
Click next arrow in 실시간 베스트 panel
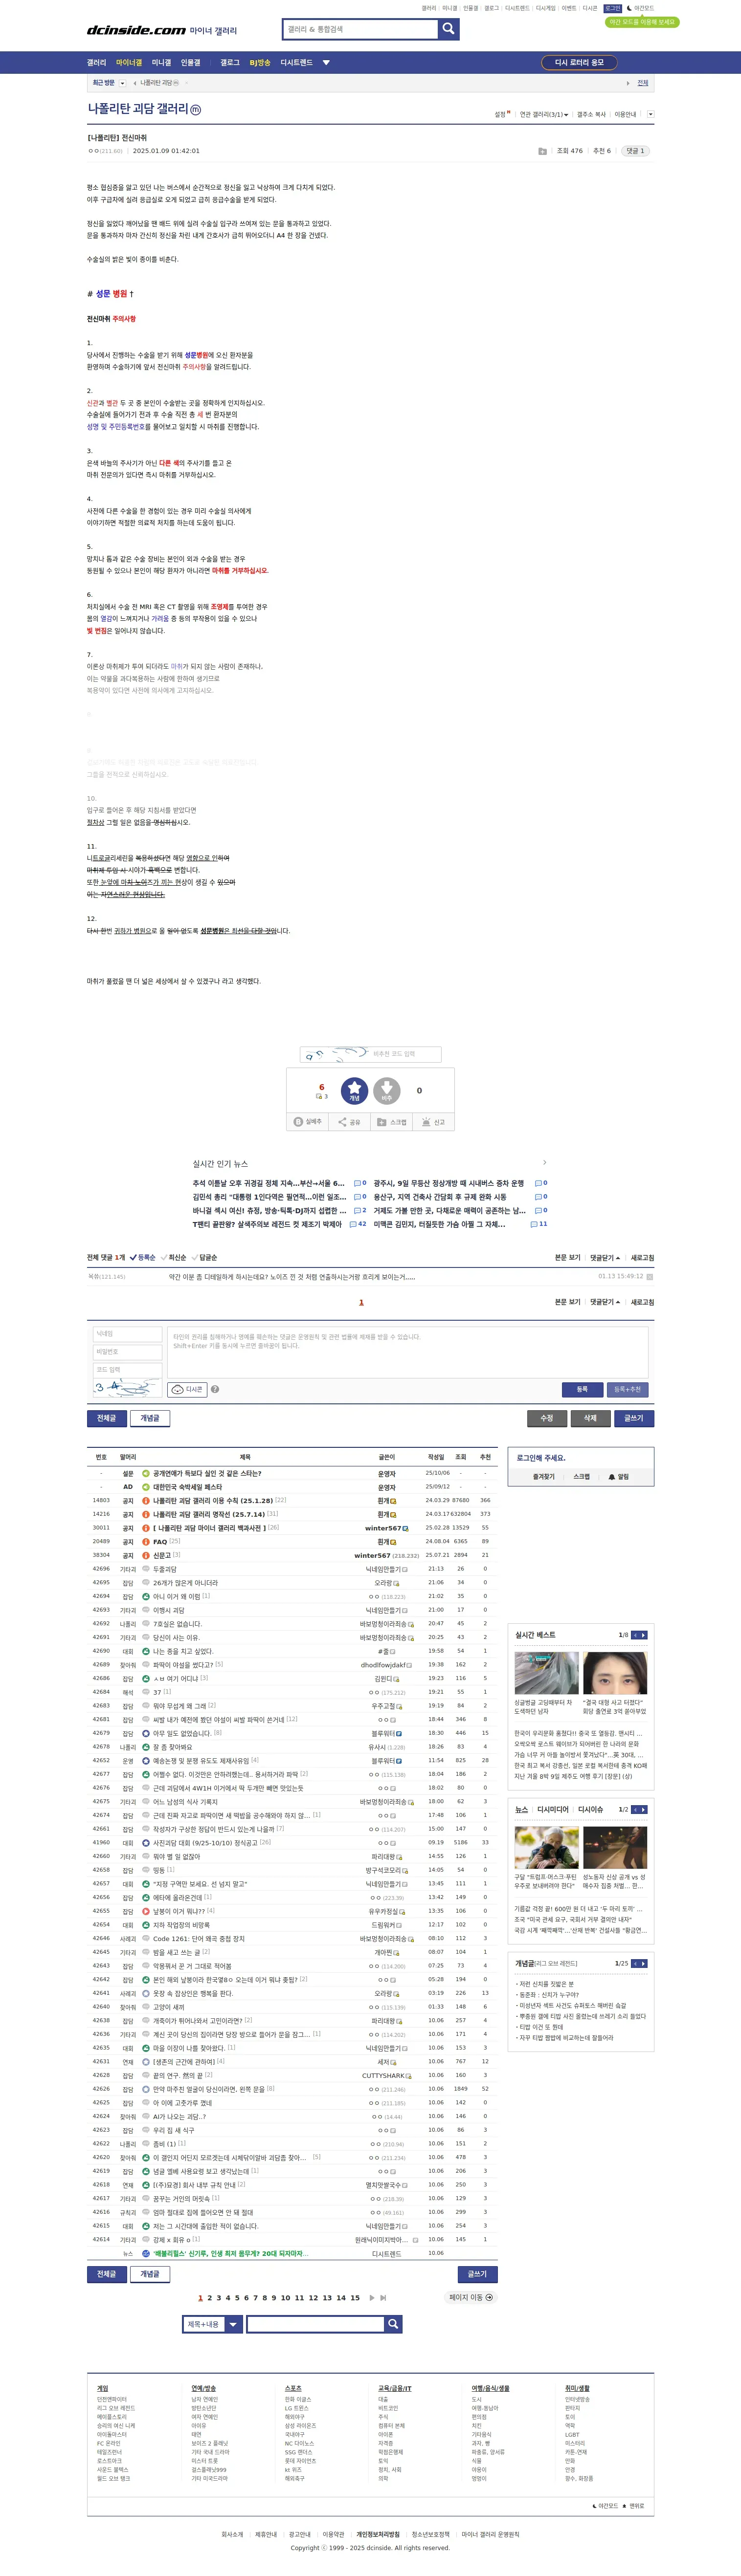coord(643,1635)
